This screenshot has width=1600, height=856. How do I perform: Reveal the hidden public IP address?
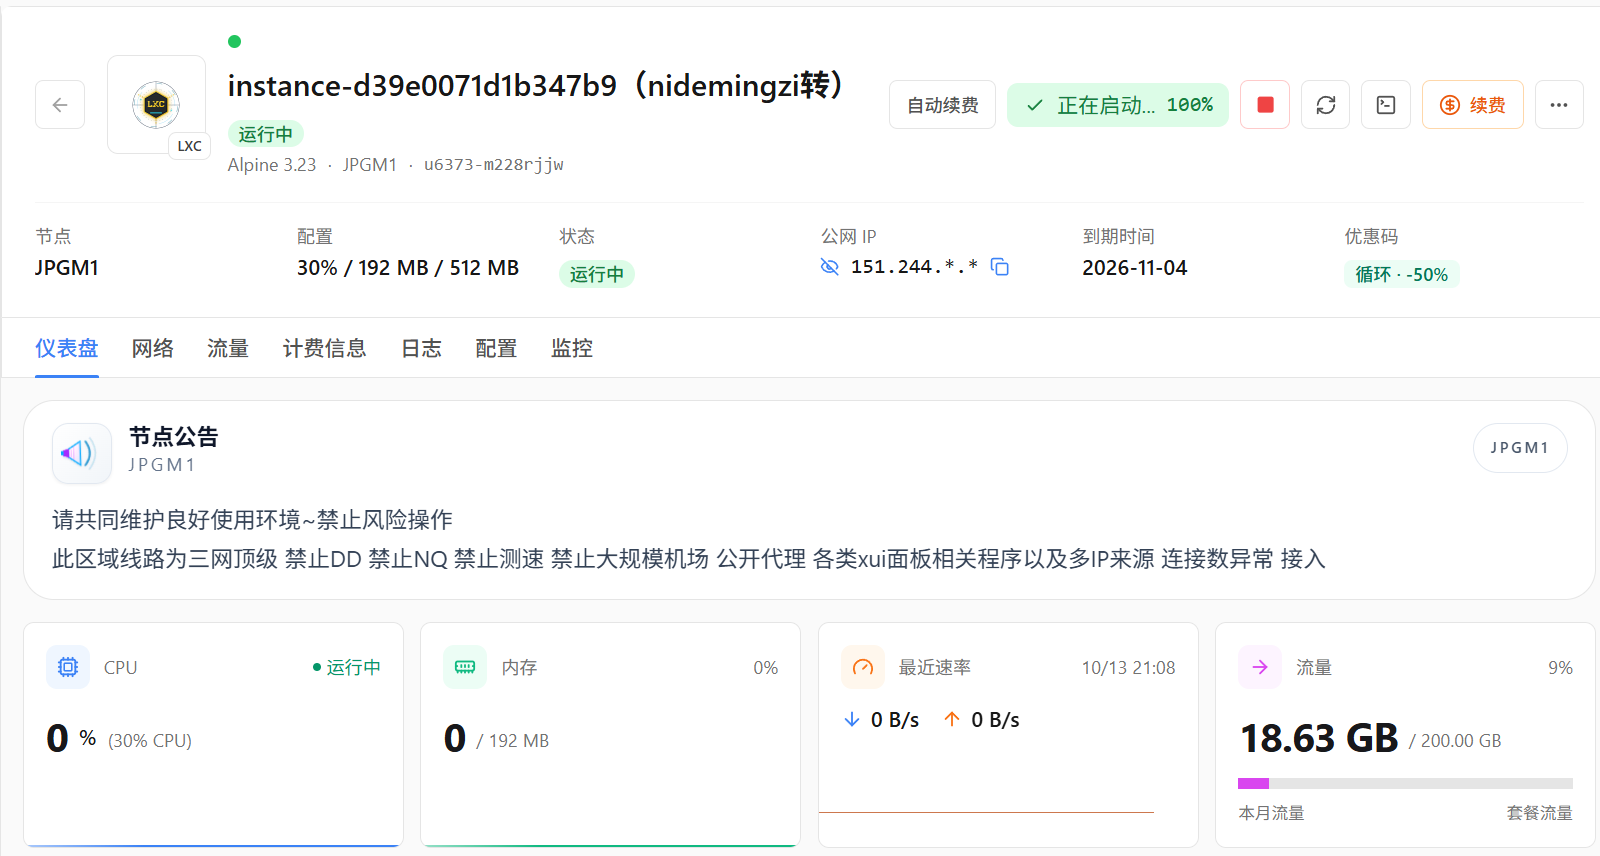tap(829, 267)
